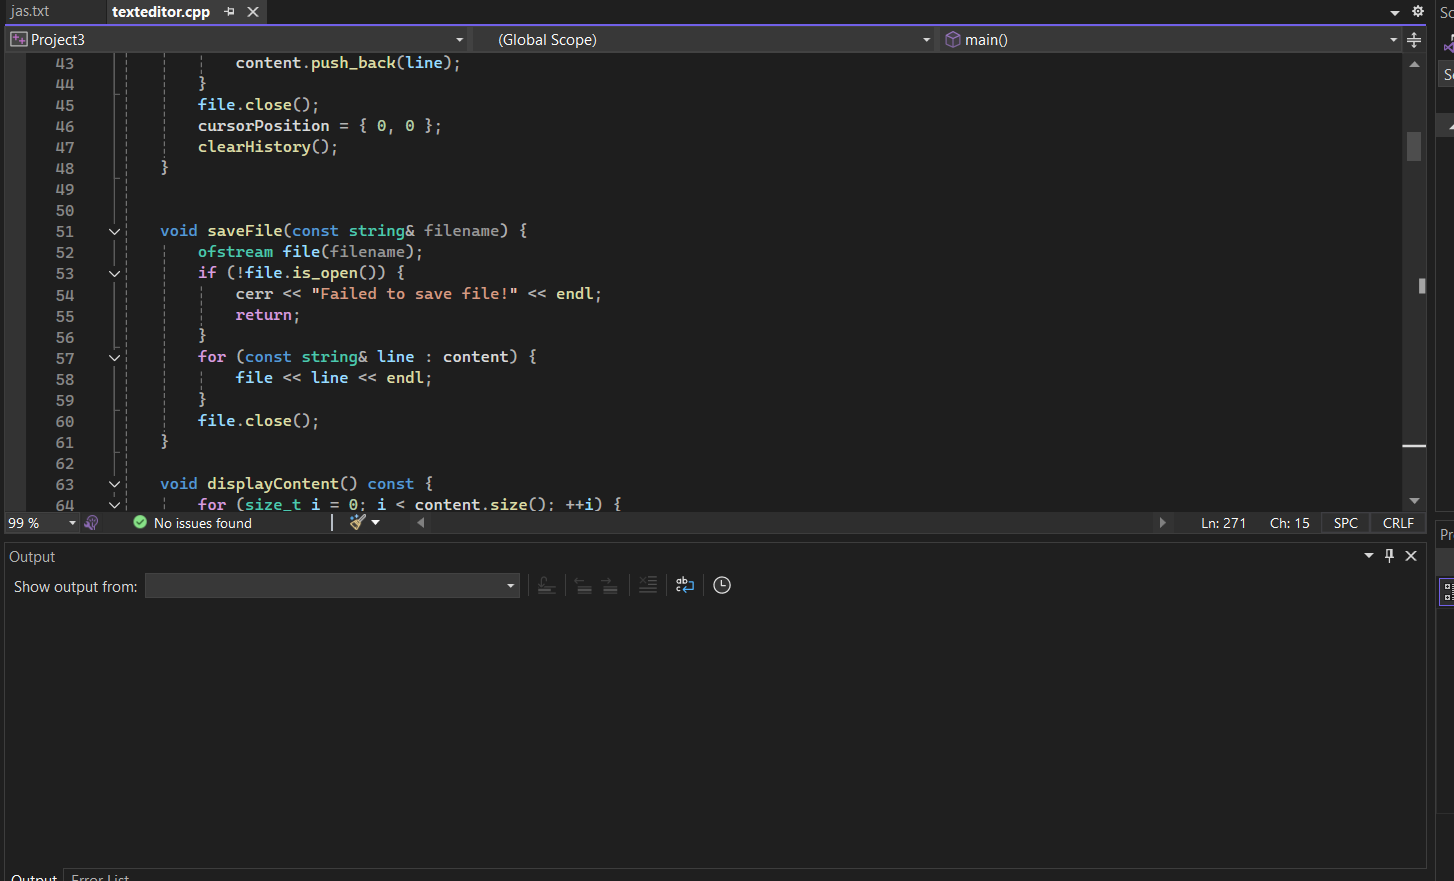Click the Ln: 271 line indicator
Screen dimensions: 1454x881
coord(1224,523)
